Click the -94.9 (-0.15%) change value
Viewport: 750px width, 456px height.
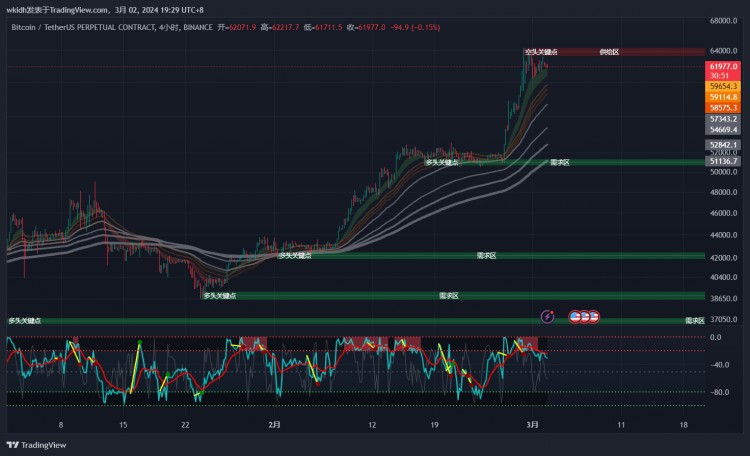415,27
